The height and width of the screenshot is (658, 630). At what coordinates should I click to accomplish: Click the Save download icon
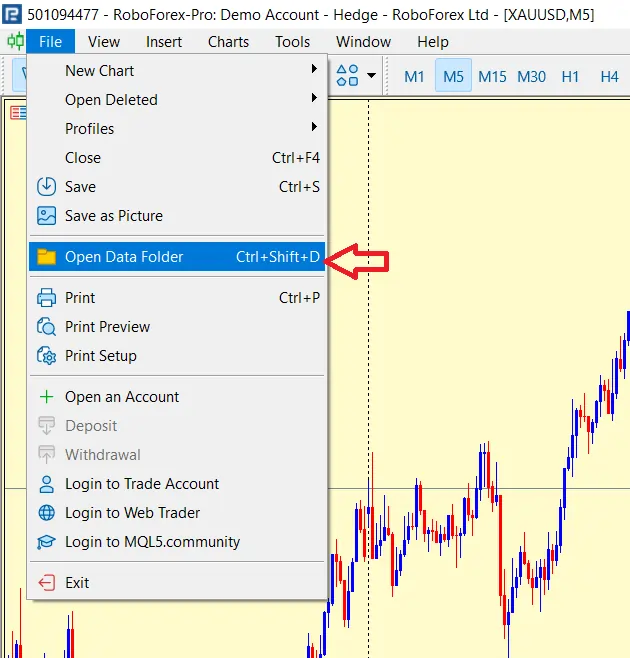(x=46, y=187)
